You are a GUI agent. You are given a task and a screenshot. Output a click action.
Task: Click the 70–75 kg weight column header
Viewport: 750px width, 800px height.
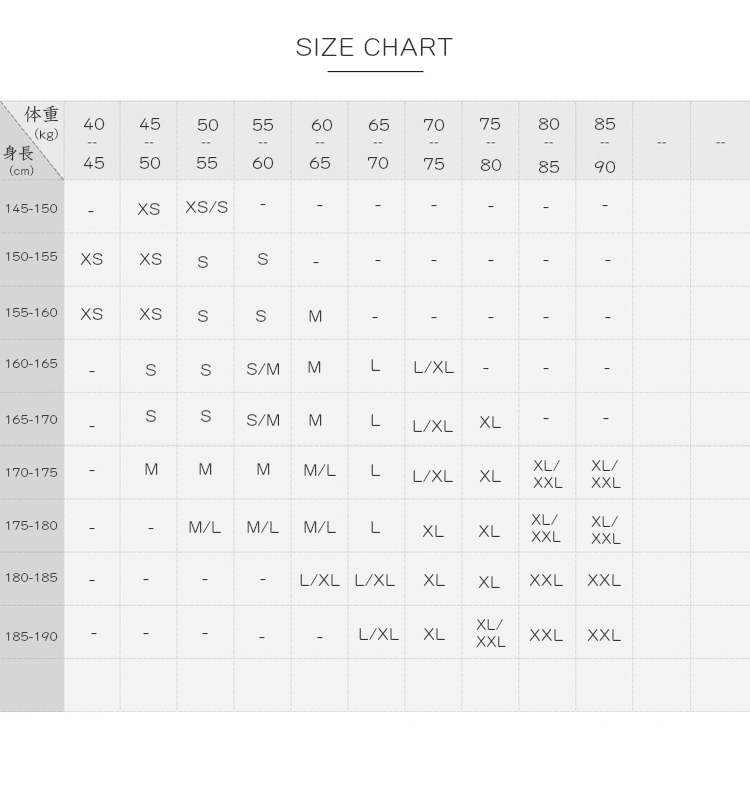pyautogui.click(x=434, y=143)
